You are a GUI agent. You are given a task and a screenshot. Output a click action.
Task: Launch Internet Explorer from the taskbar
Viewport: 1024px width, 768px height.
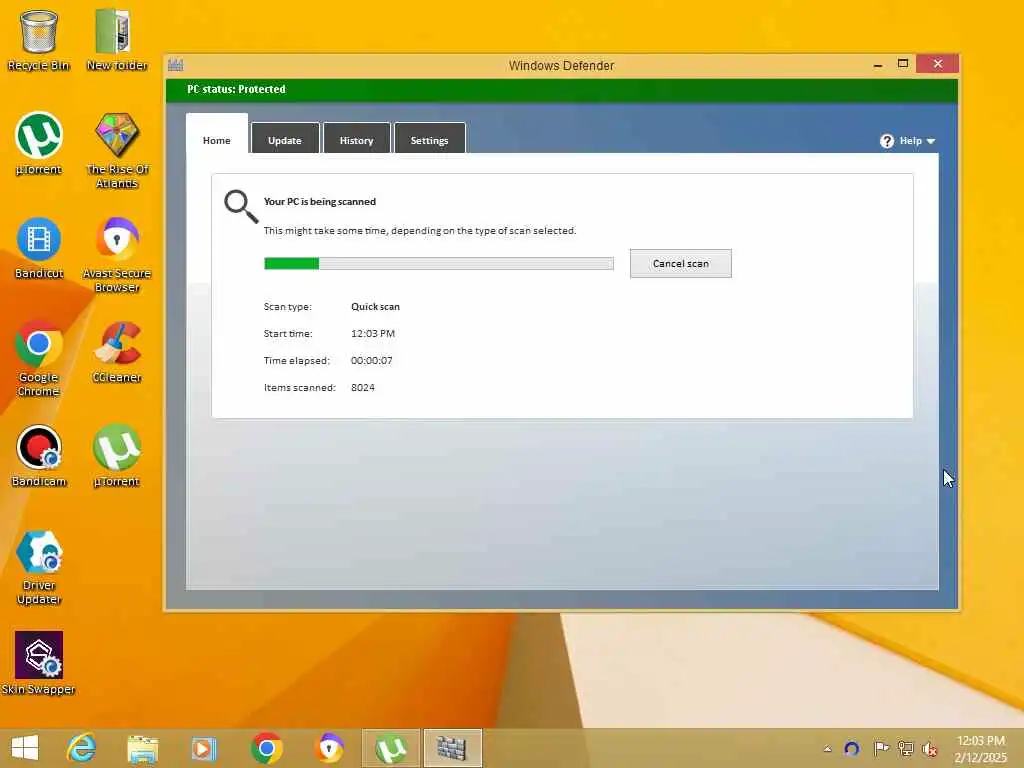click(x=82, y=748)
